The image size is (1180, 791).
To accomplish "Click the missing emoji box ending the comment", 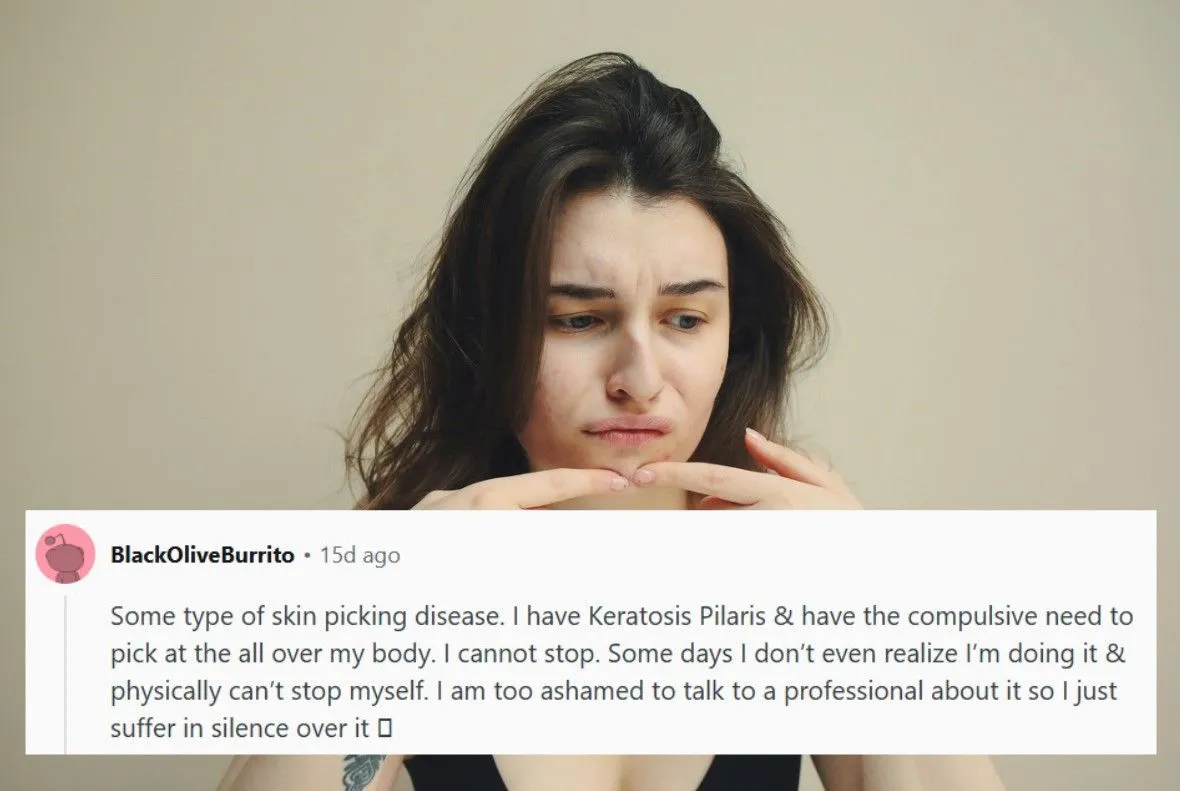I will pyautogui.click(x=385, y=729).
